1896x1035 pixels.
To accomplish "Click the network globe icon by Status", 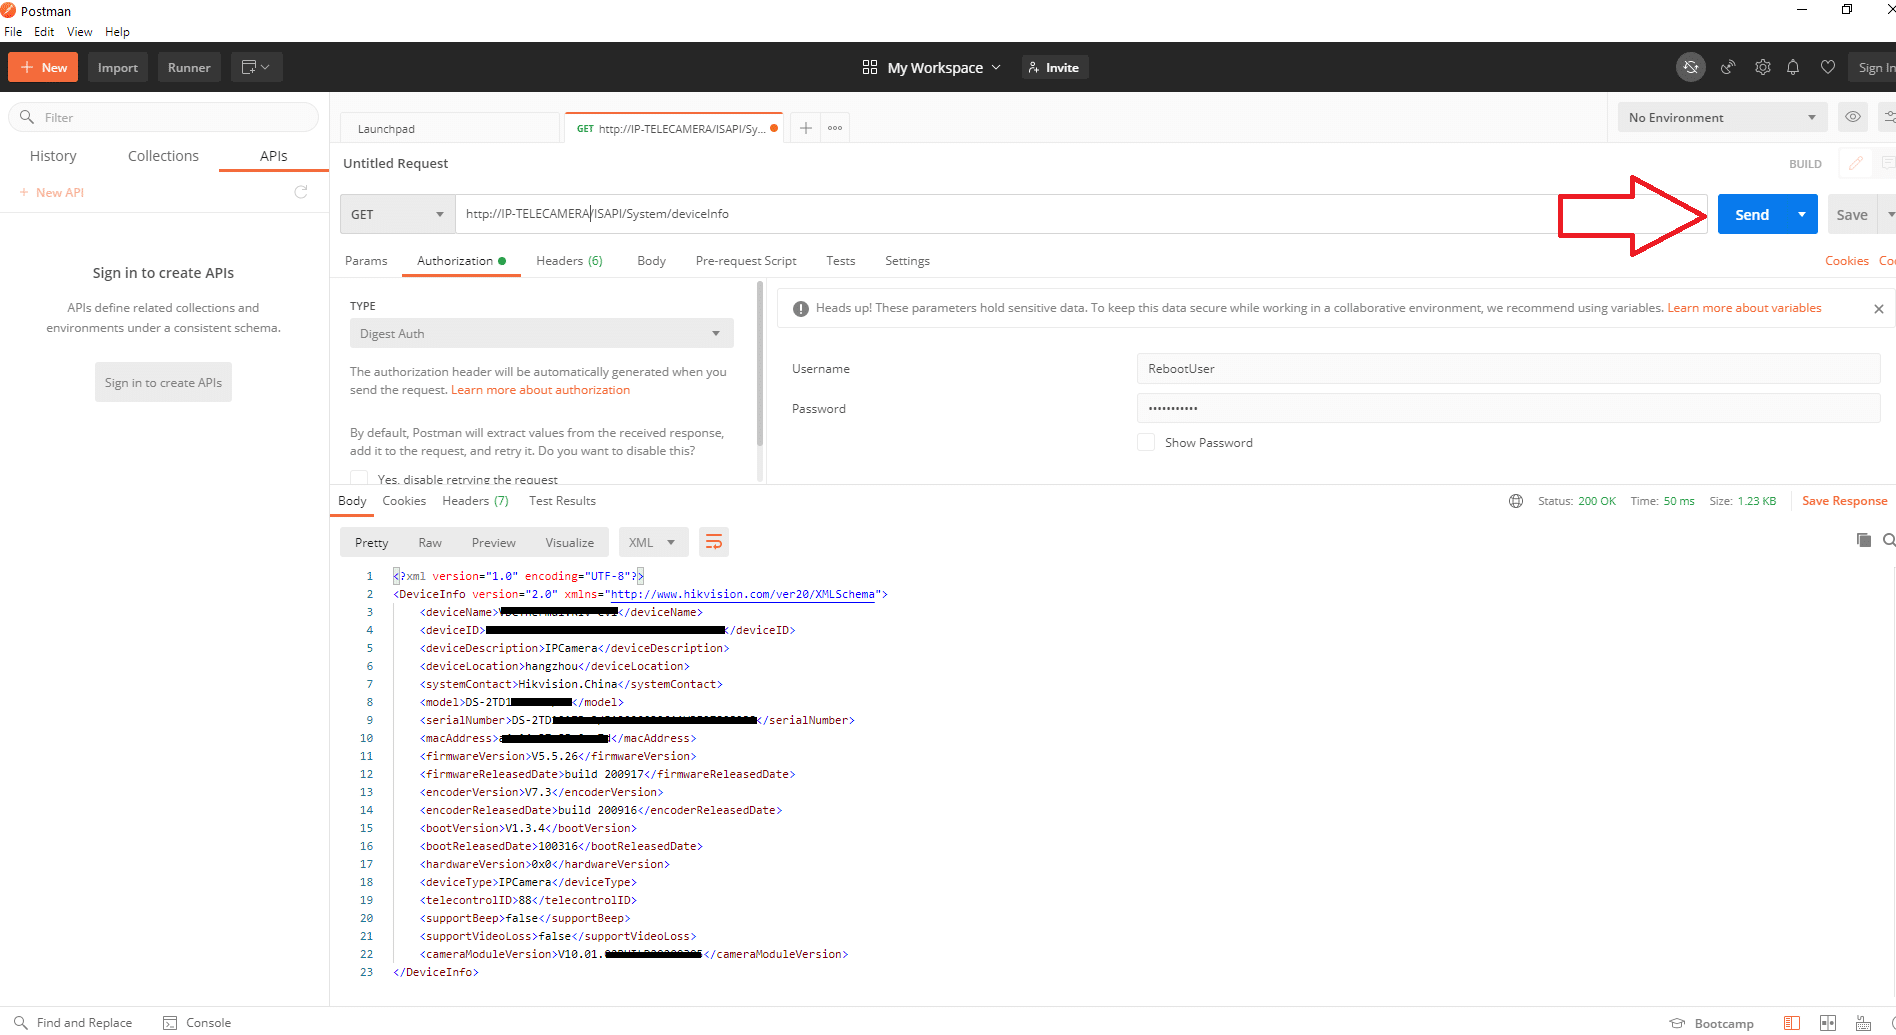I will point(1516,501).
